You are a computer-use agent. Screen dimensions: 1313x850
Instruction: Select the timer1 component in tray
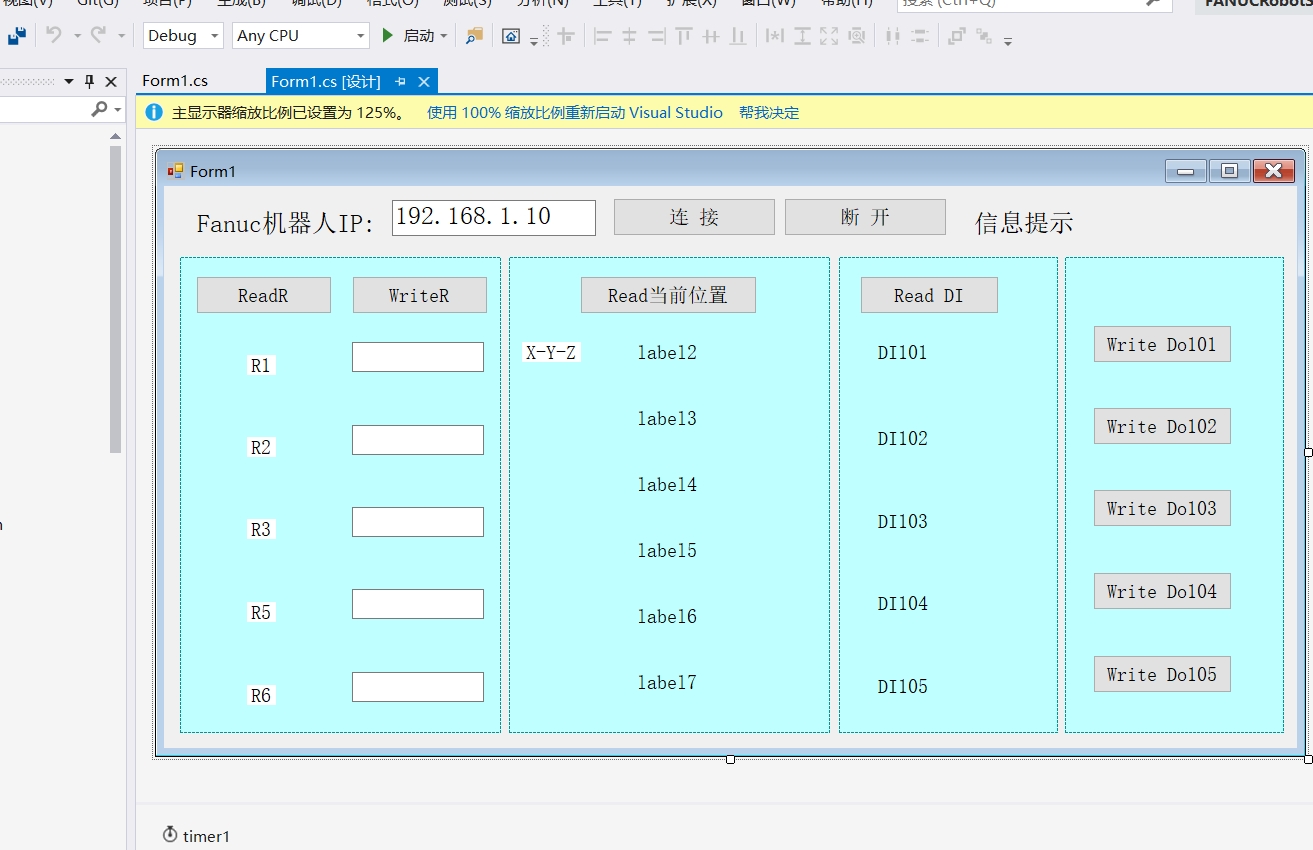pyautogui.click(x=196, y=835)
